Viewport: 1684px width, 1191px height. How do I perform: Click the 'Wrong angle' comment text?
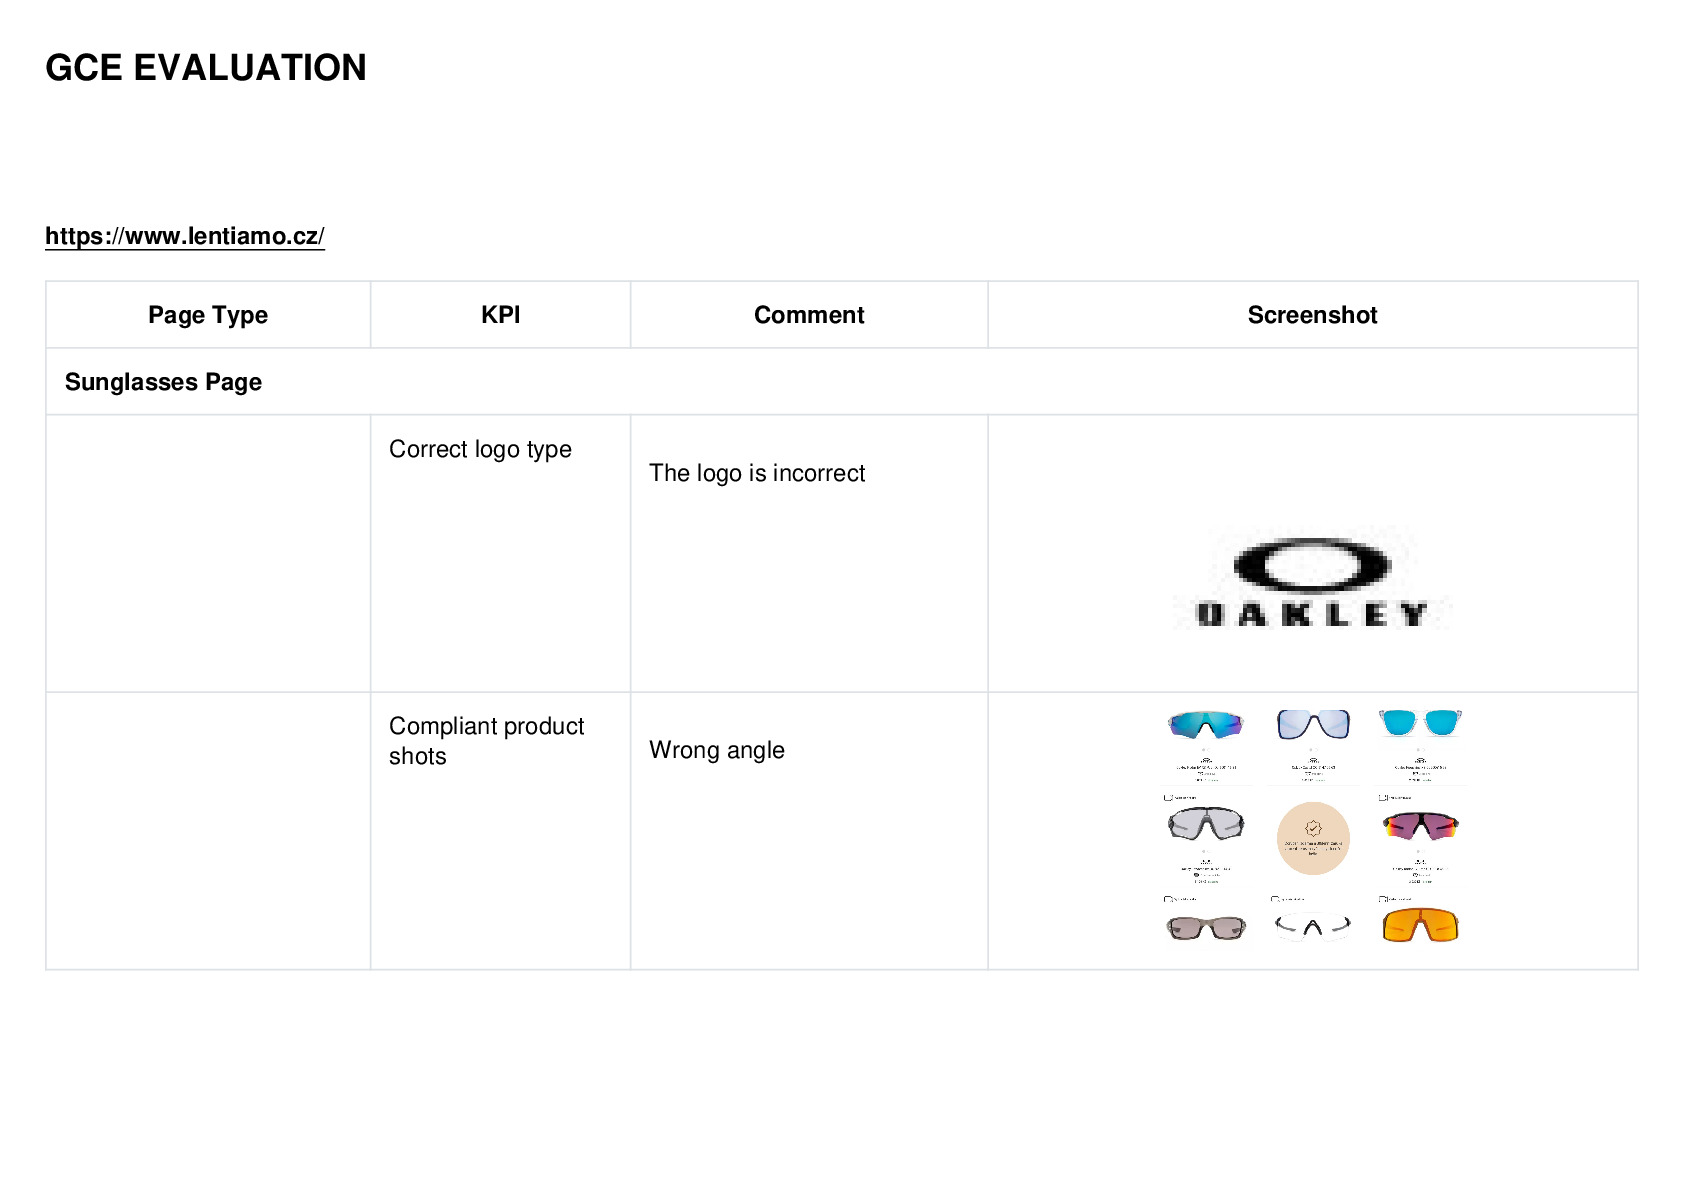717,750
